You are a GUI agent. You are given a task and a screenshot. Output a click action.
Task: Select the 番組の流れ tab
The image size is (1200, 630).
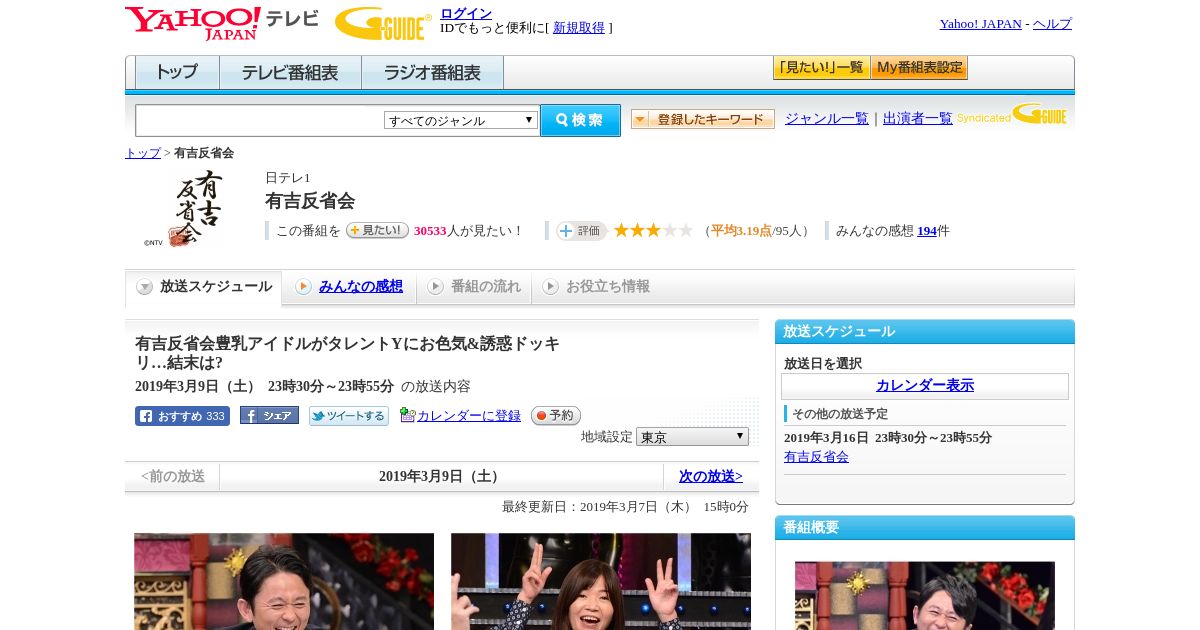pos(474,287)
